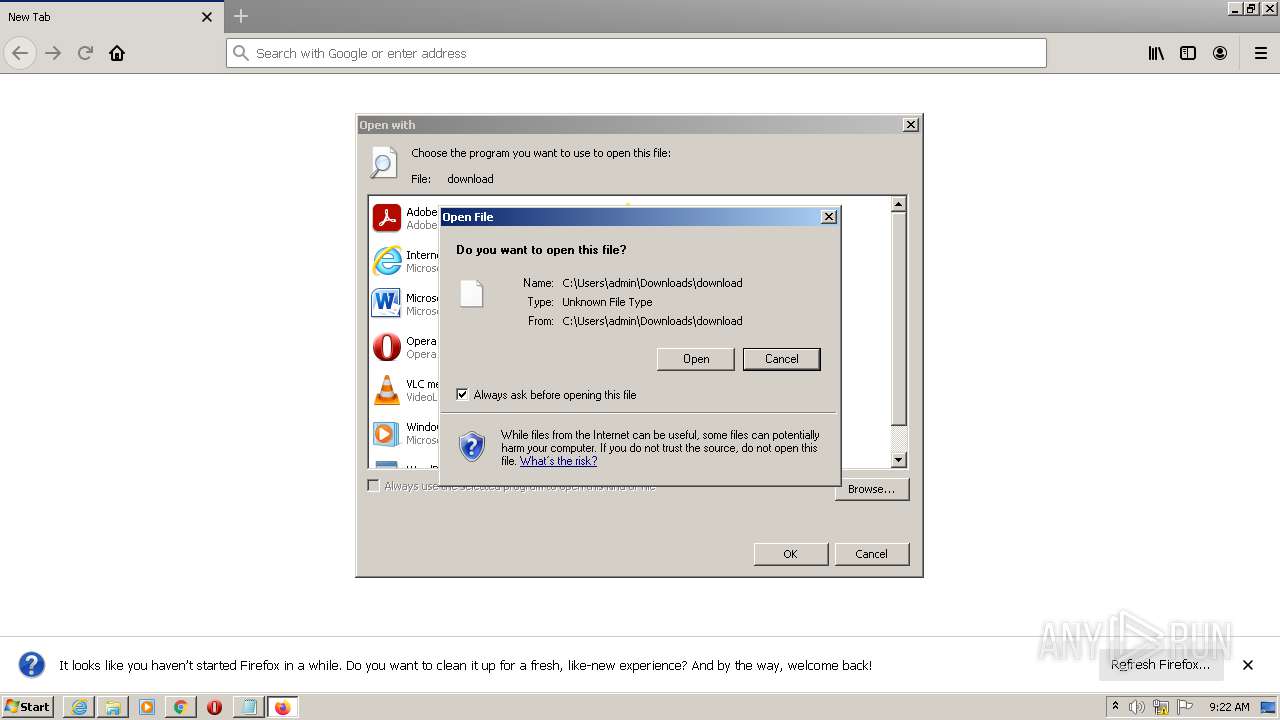The image size is (1280, 720).
Task: Click Open in the Open File dialog
Action: tap(696, 359)
